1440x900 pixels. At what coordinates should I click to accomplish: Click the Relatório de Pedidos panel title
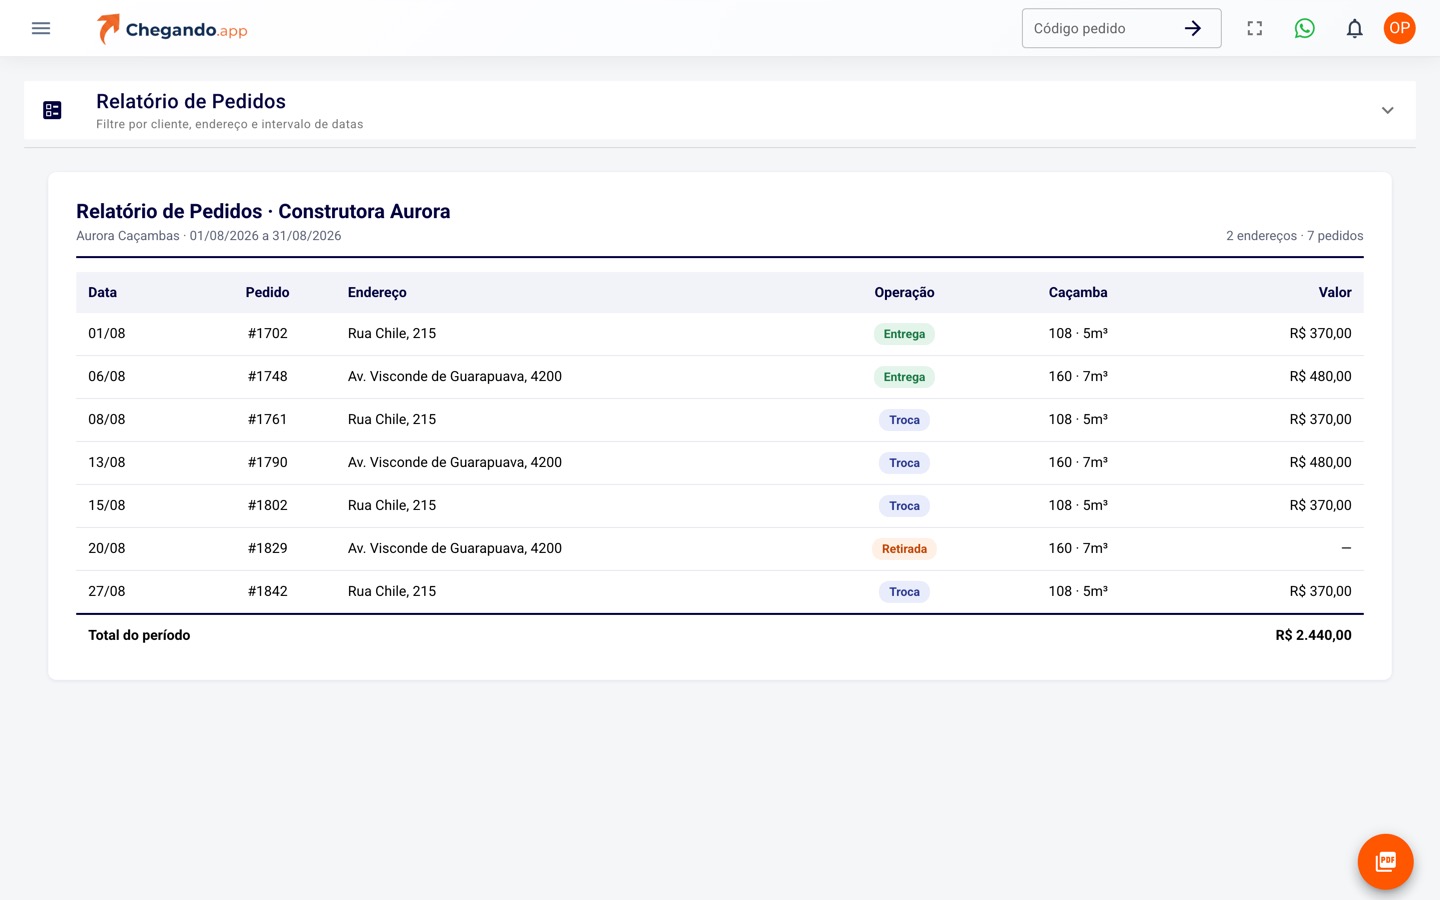click(191, 101)
